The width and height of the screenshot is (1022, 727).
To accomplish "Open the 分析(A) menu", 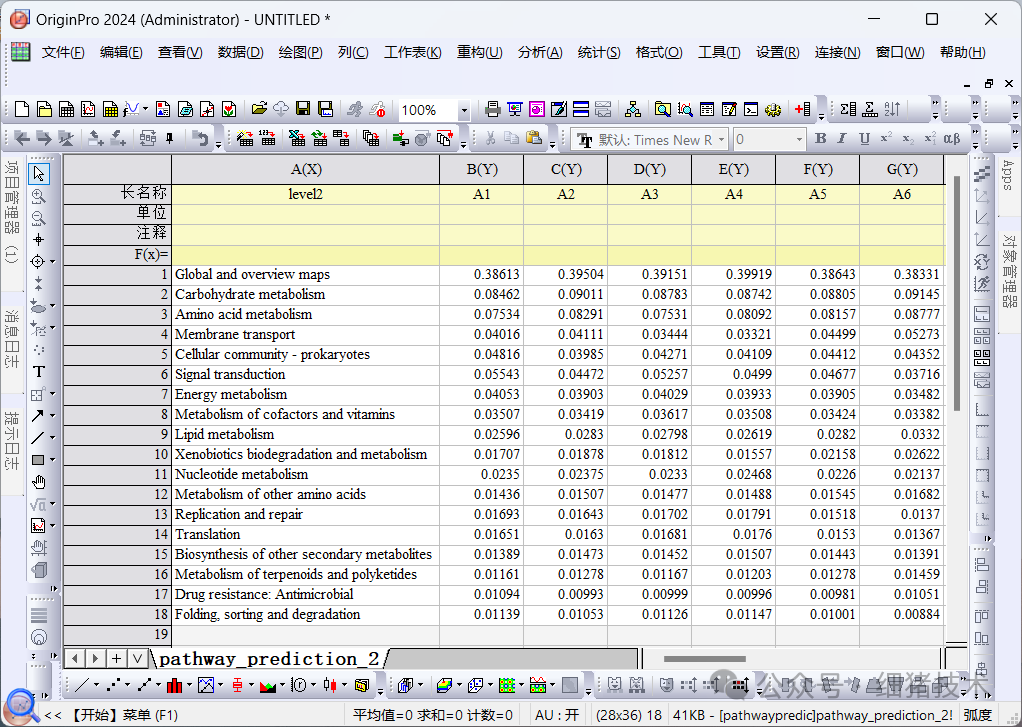I will point(539,52).
